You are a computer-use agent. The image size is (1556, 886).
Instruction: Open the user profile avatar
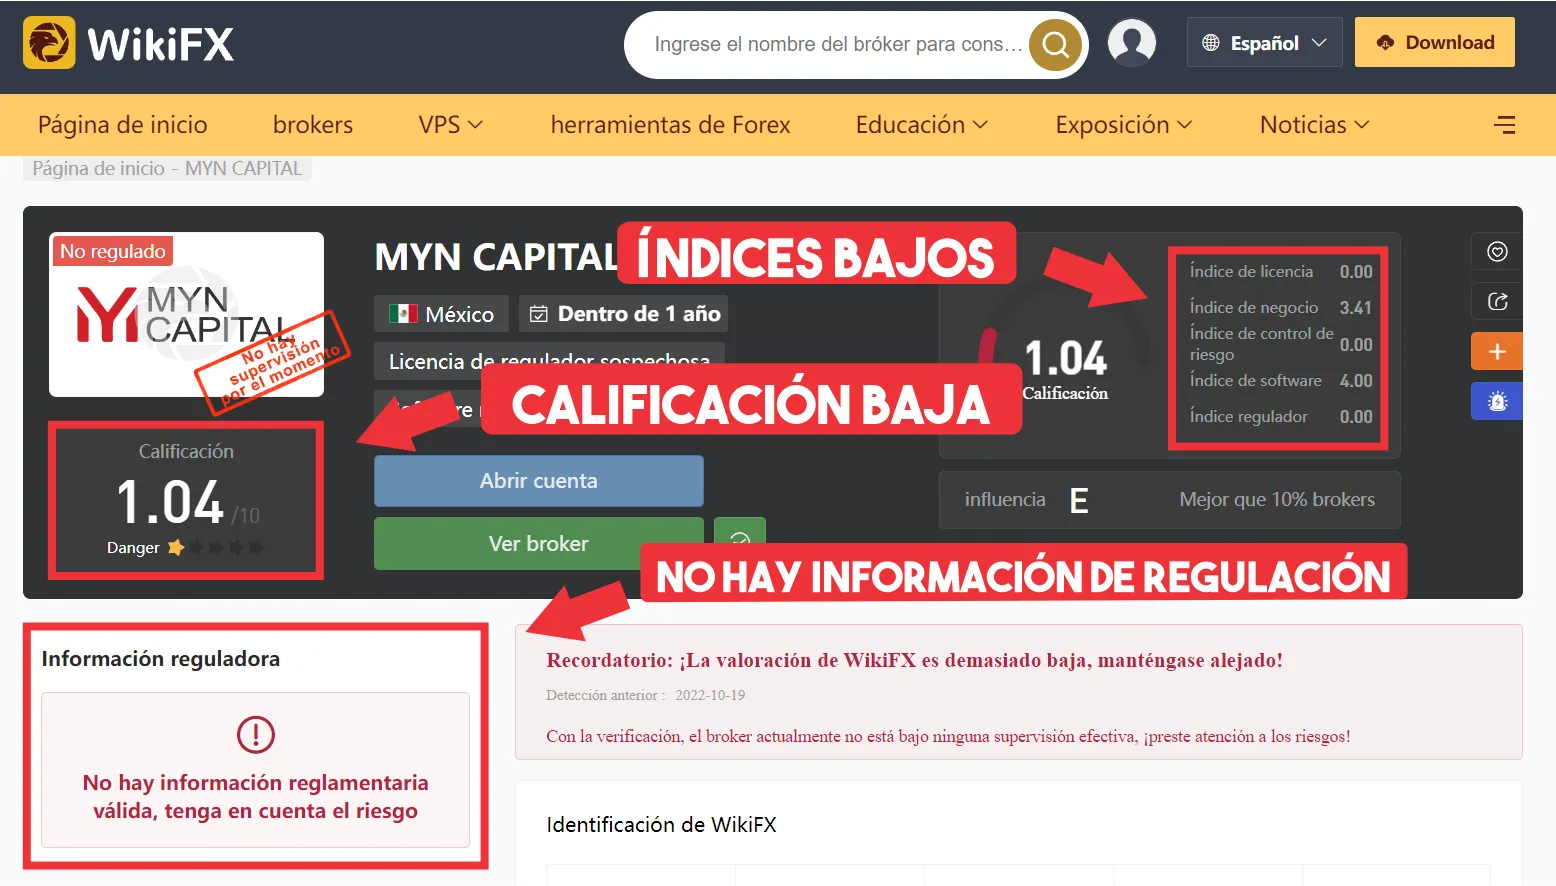pyautogui.click(x=1132, y=43)
